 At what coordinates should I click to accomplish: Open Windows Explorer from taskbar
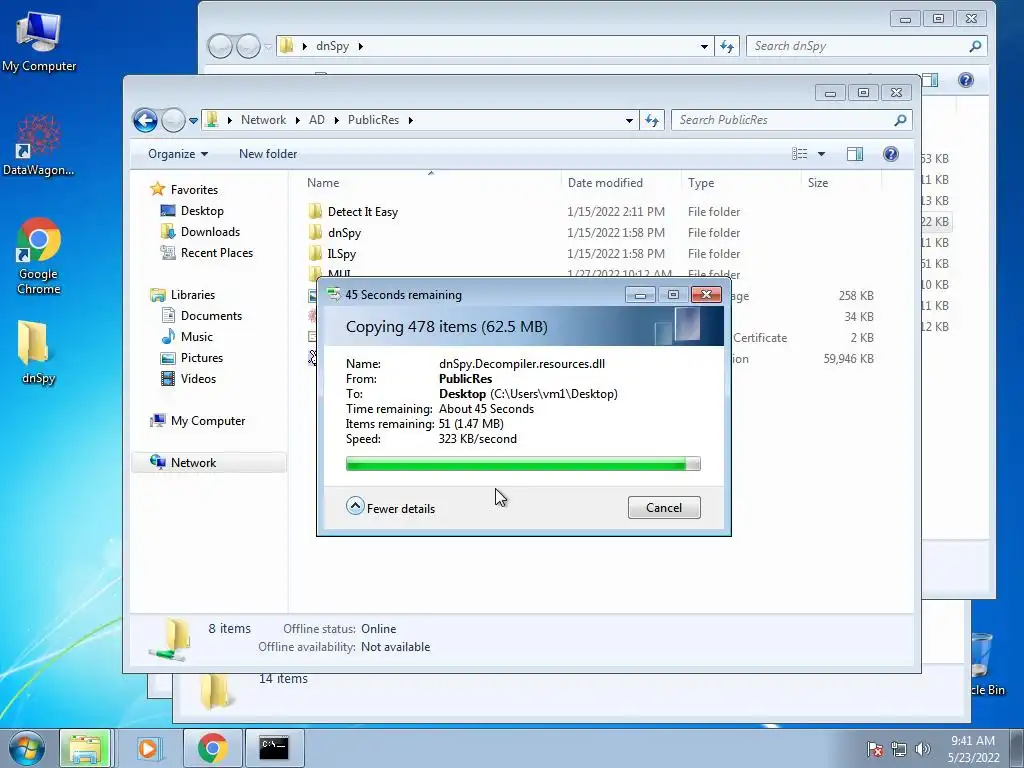coord(85,748)
